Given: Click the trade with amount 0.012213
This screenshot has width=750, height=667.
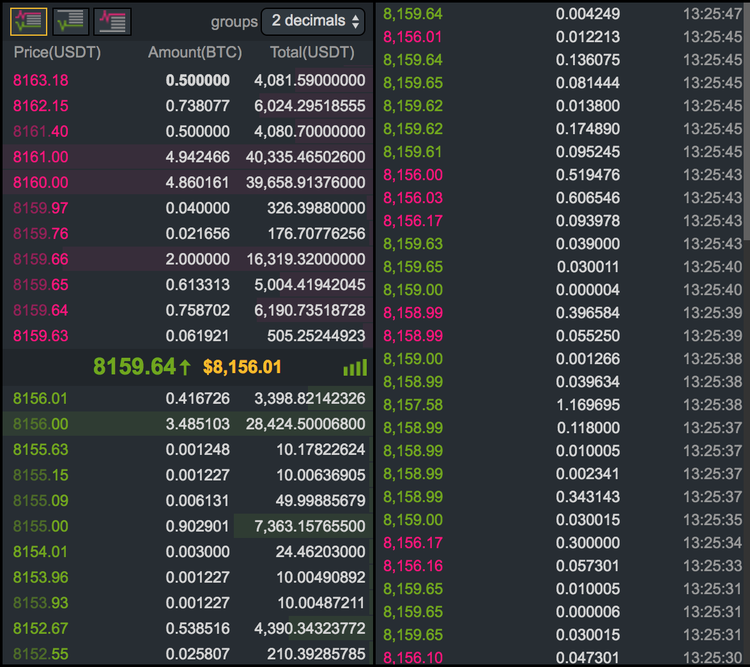Looking at the screenshot, I should 562,37.
